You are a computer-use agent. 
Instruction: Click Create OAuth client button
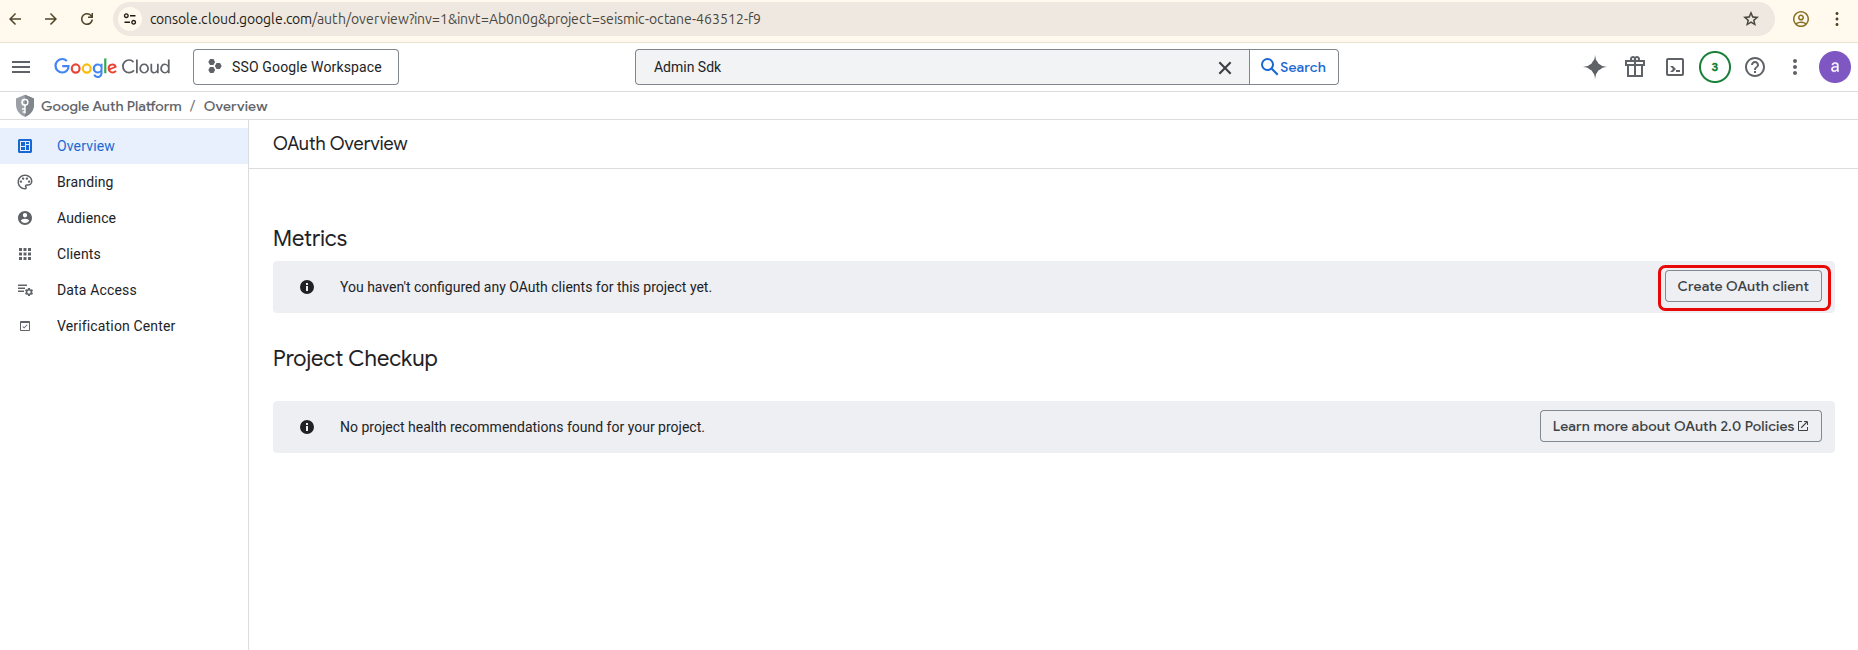click(x=1743, y=287)
